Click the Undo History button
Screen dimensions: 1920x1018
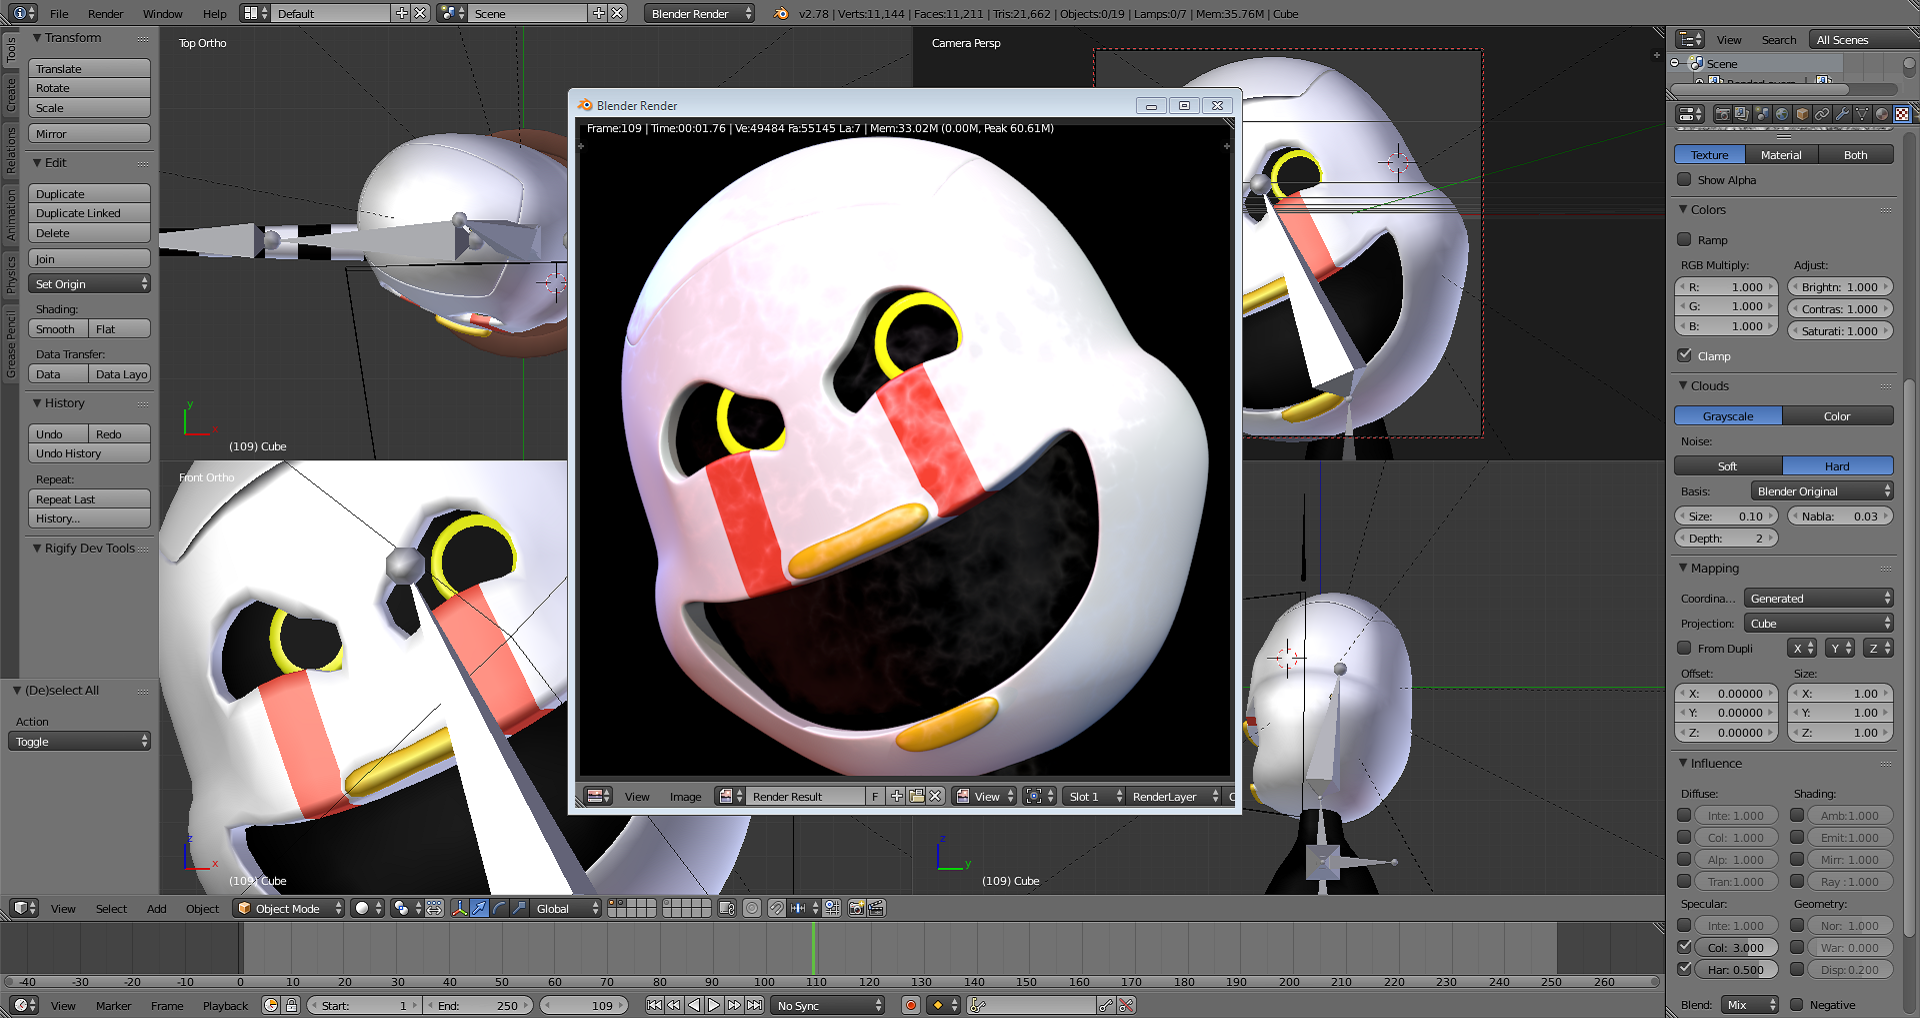click(x=90, y=453)
